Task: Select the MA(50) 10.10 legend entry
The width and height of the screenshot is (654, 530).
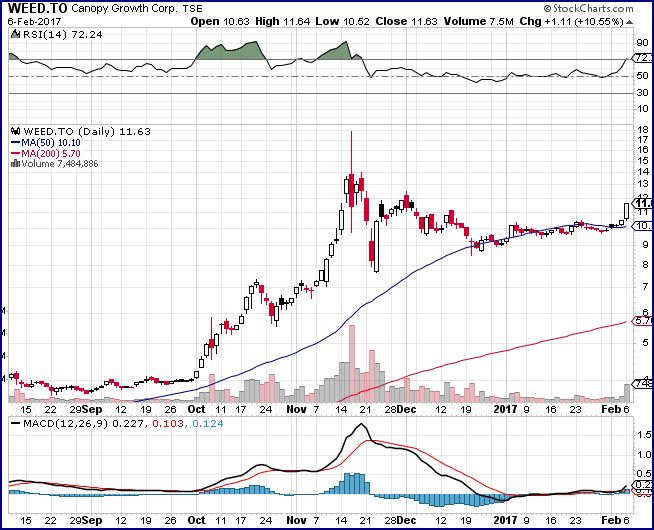Action: (51, 143)
